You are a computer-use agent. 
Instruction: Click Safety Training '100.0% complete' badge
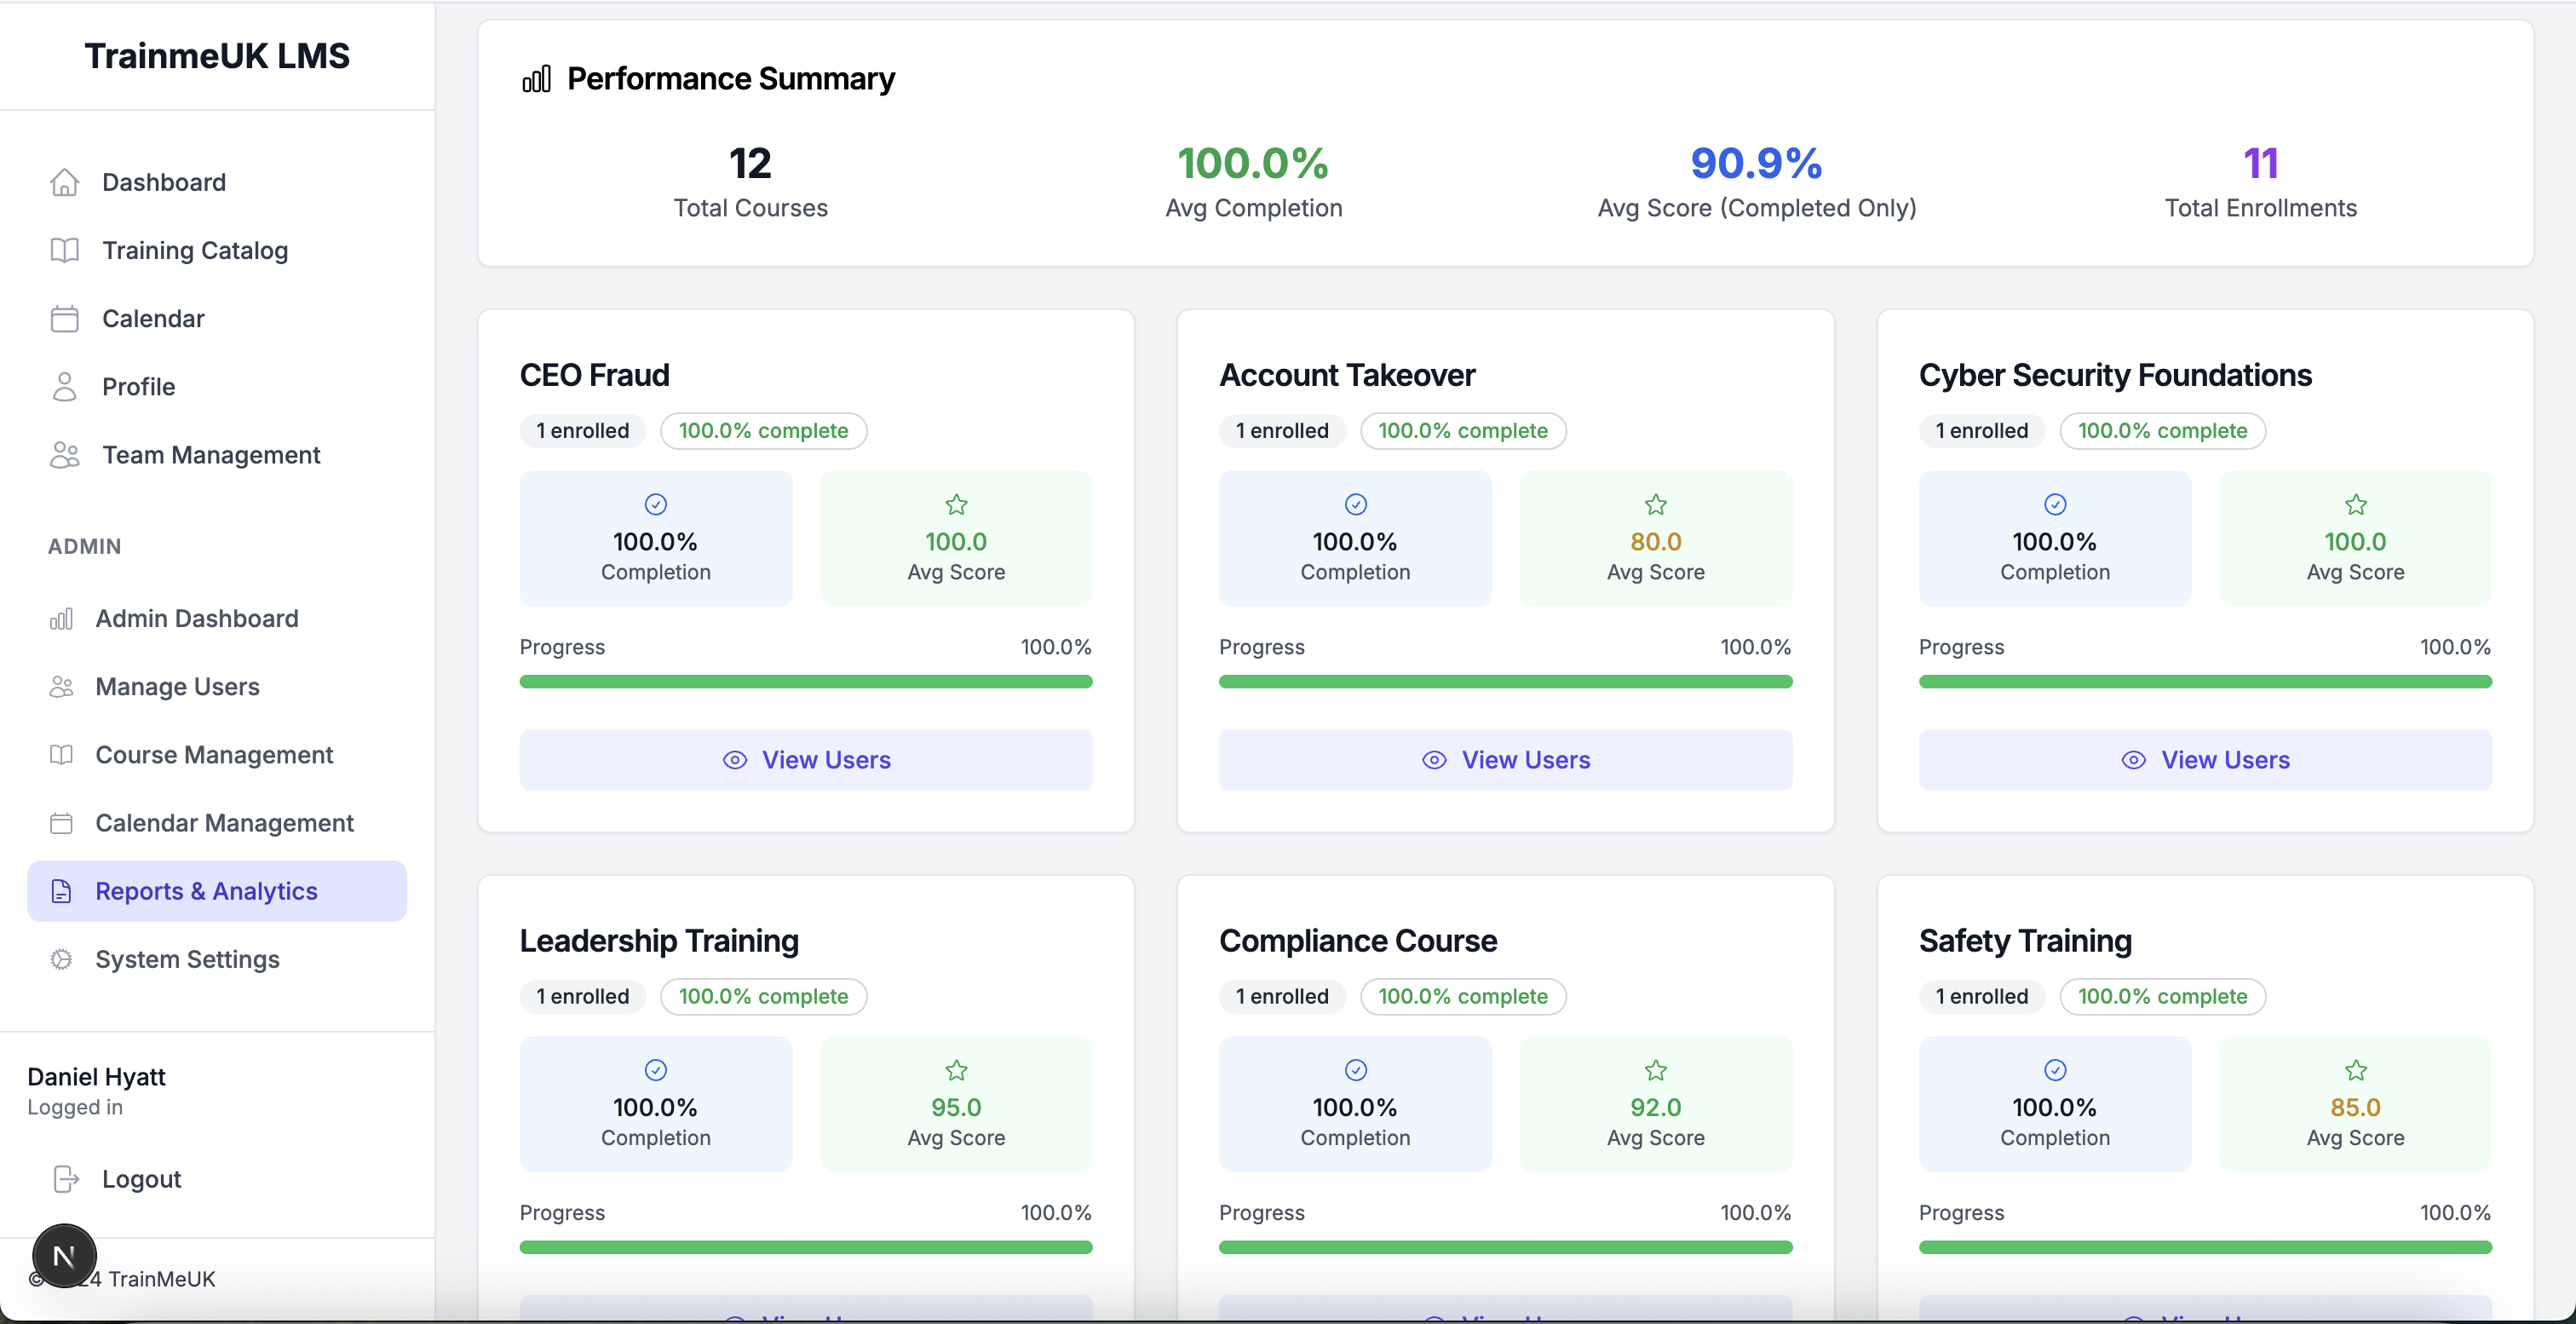[2162, 997]
